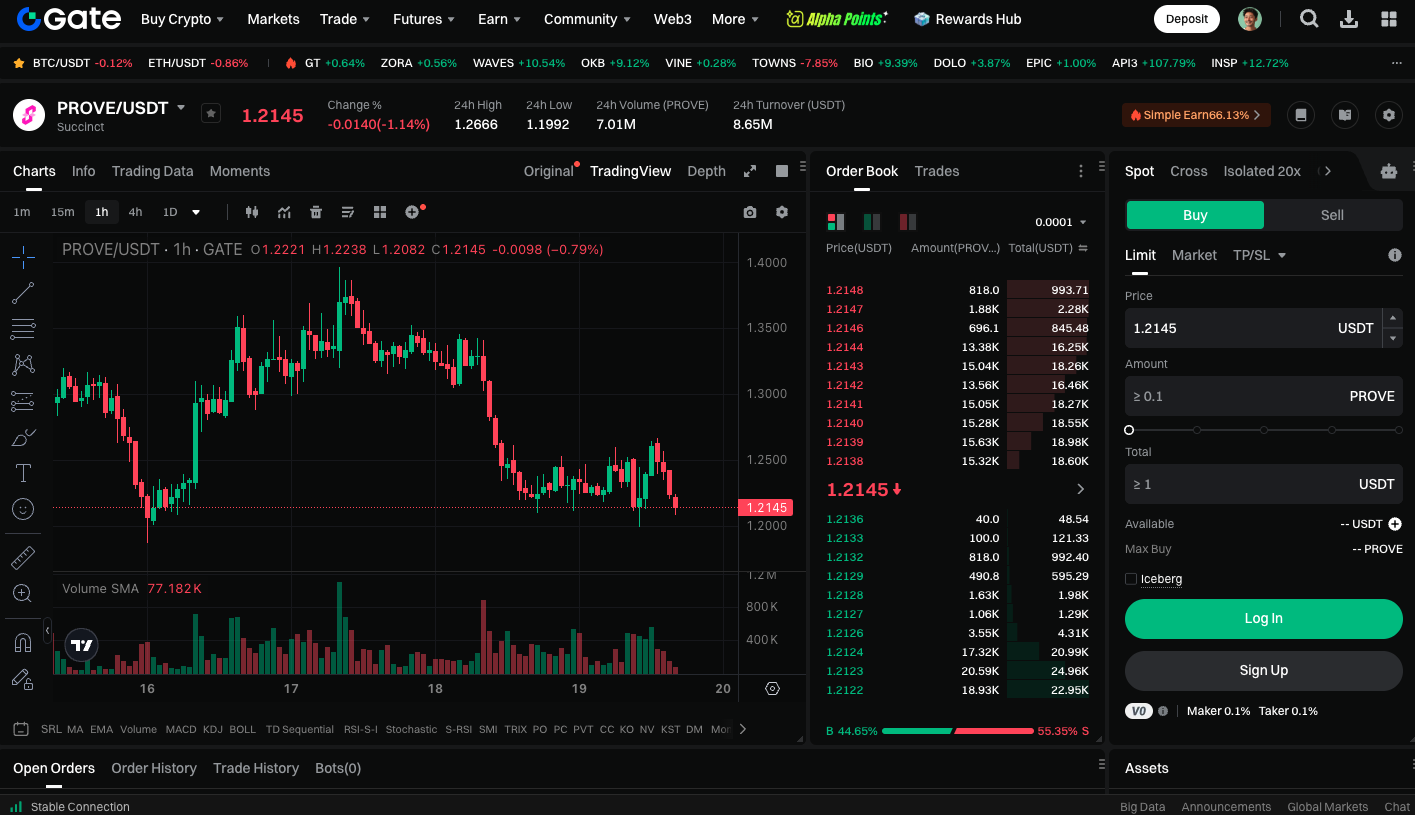Open the Rewards Hub link

(967, 19)
